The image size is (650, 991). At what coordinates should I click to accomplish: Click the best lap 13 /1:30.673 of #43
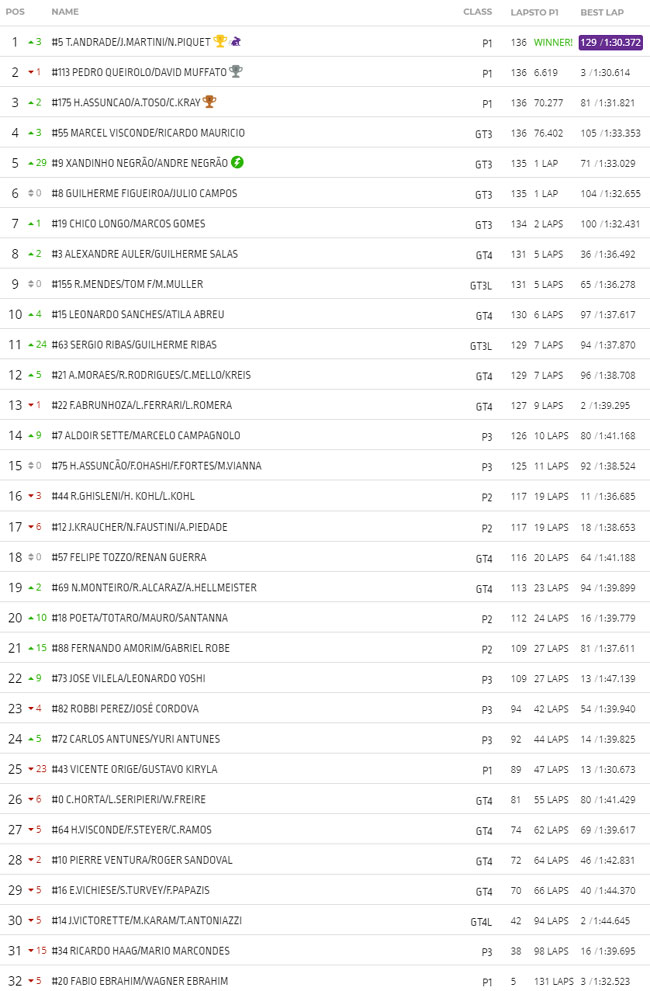[608, 770]
